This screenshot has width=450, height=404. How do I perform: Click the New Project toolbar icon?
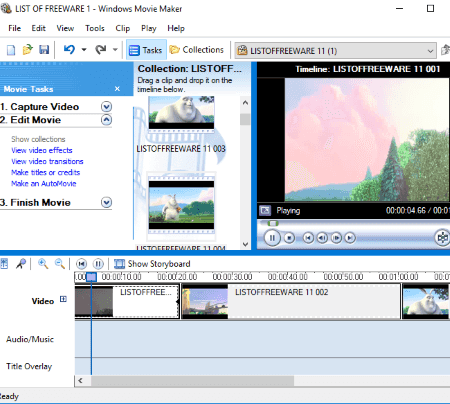coord(11,50)
